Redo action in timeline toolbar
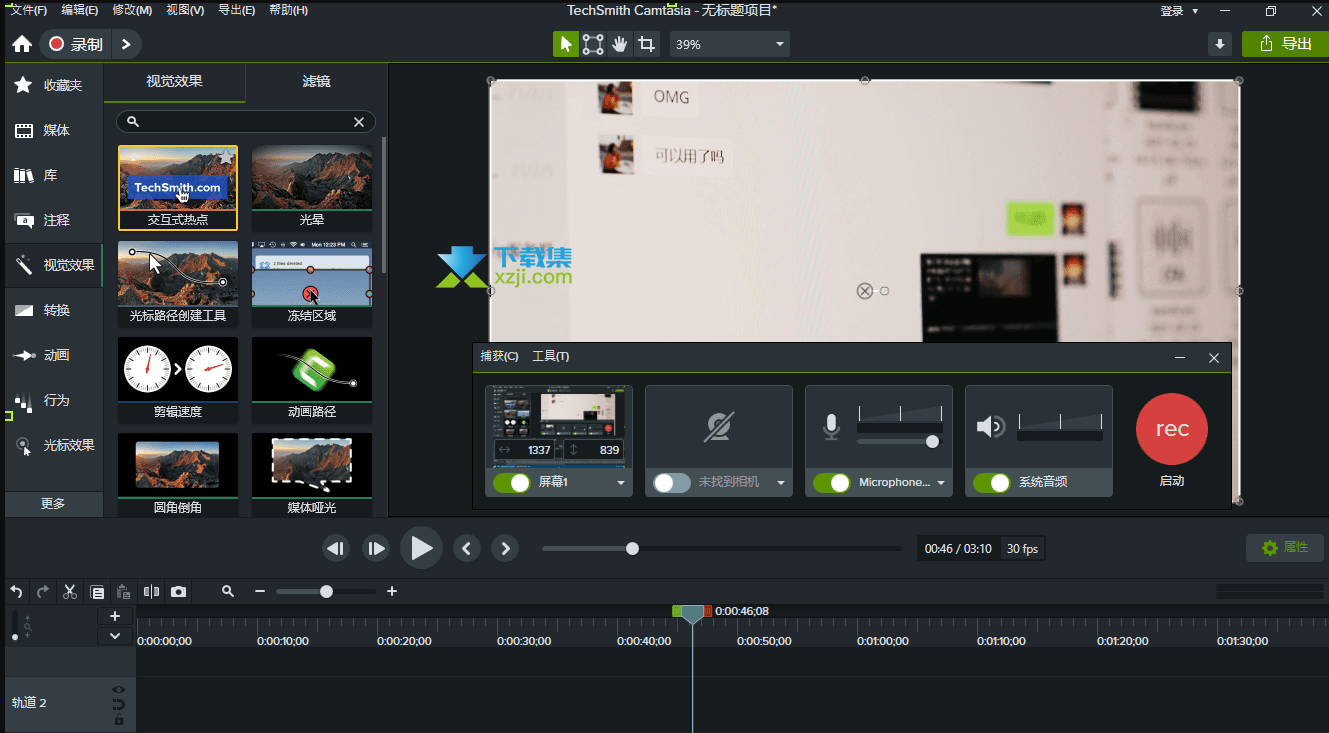Screen dimensions: 1329x733 (42, 592)
